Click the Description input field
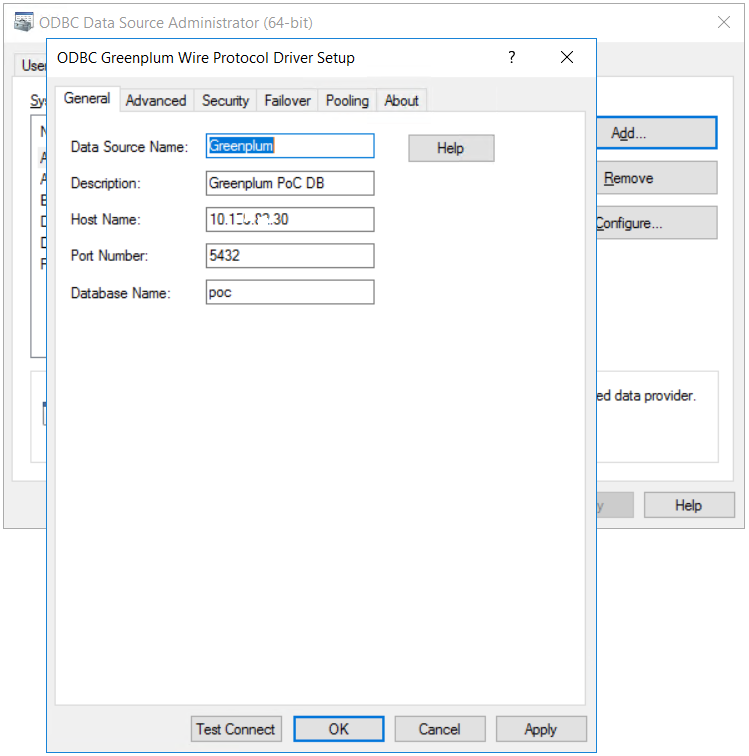 [x=290, y=183]
